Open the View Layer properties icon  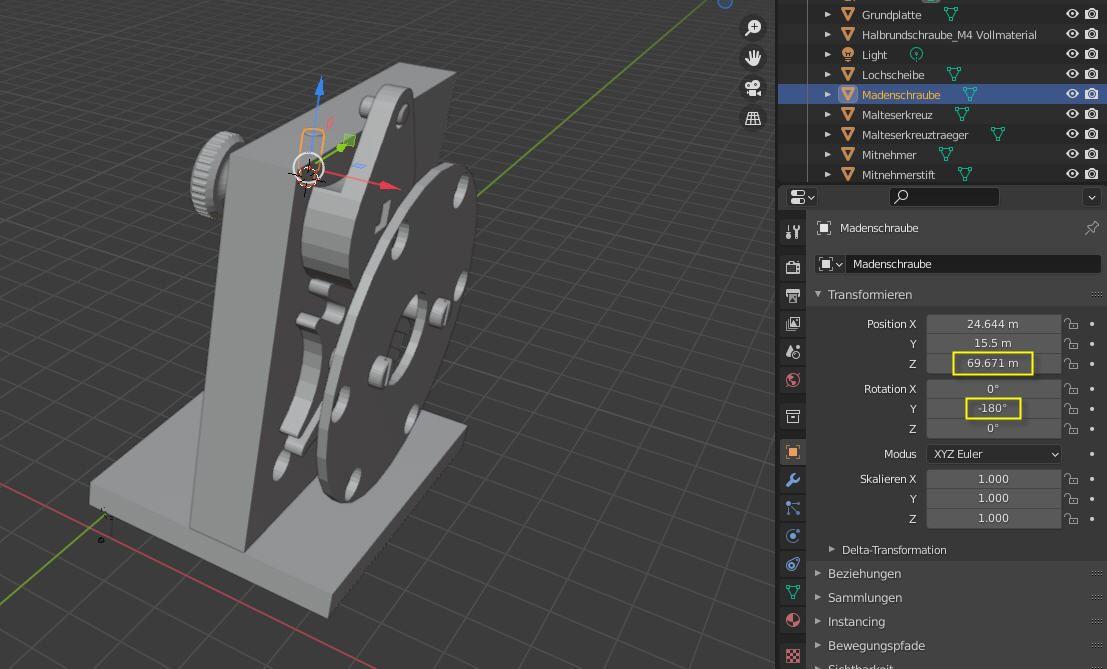[x=793, y=323]
